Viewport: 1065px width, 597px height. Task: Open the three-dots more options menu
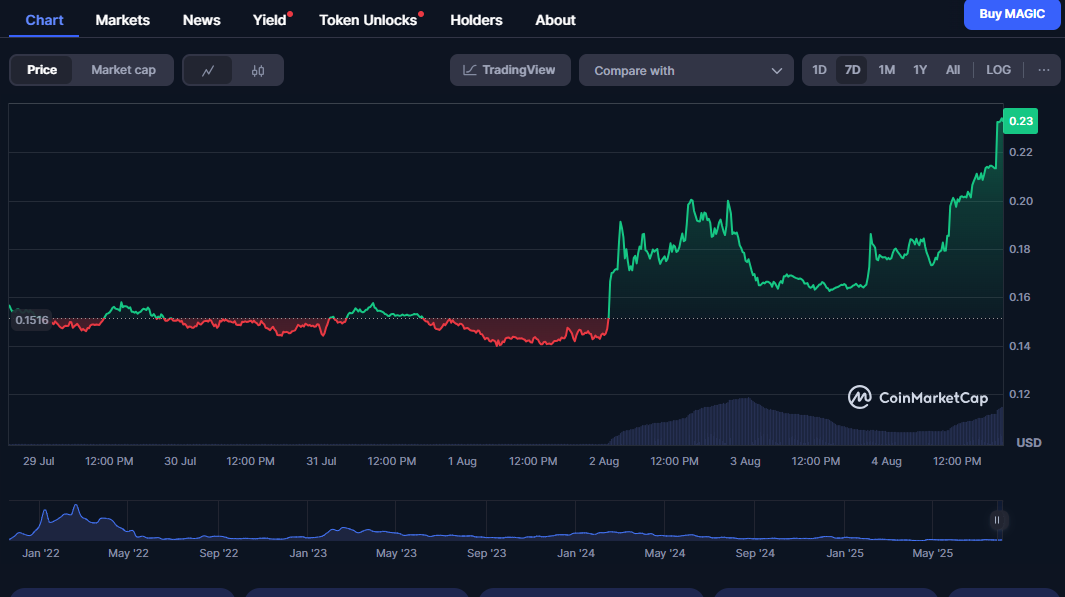[1043, 70]
